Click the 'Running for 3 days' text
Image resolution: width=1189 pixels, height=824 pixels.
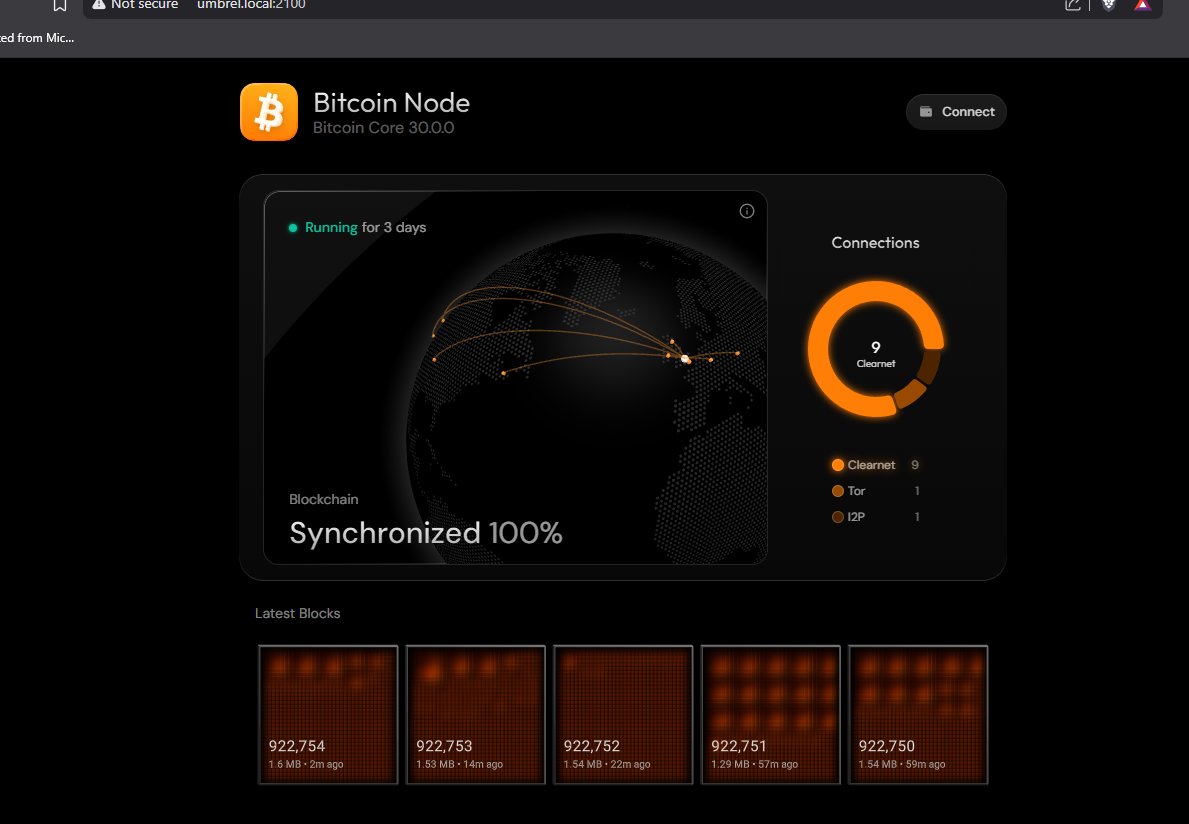365,227
